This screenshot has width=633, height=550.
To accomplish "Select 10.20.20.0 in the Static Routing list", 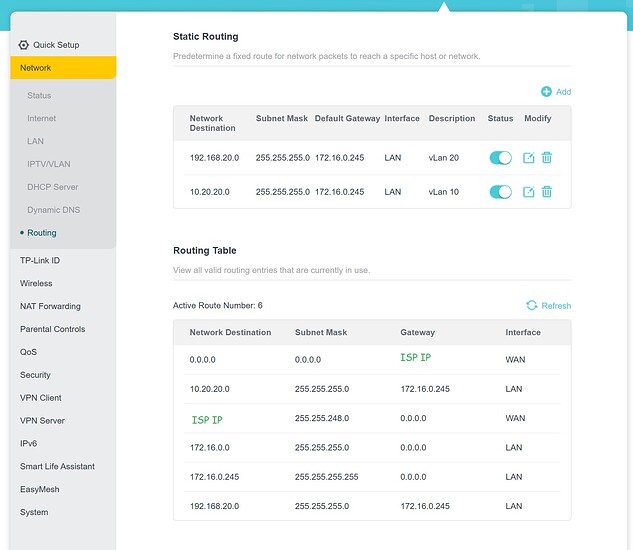I will (210, 192).
